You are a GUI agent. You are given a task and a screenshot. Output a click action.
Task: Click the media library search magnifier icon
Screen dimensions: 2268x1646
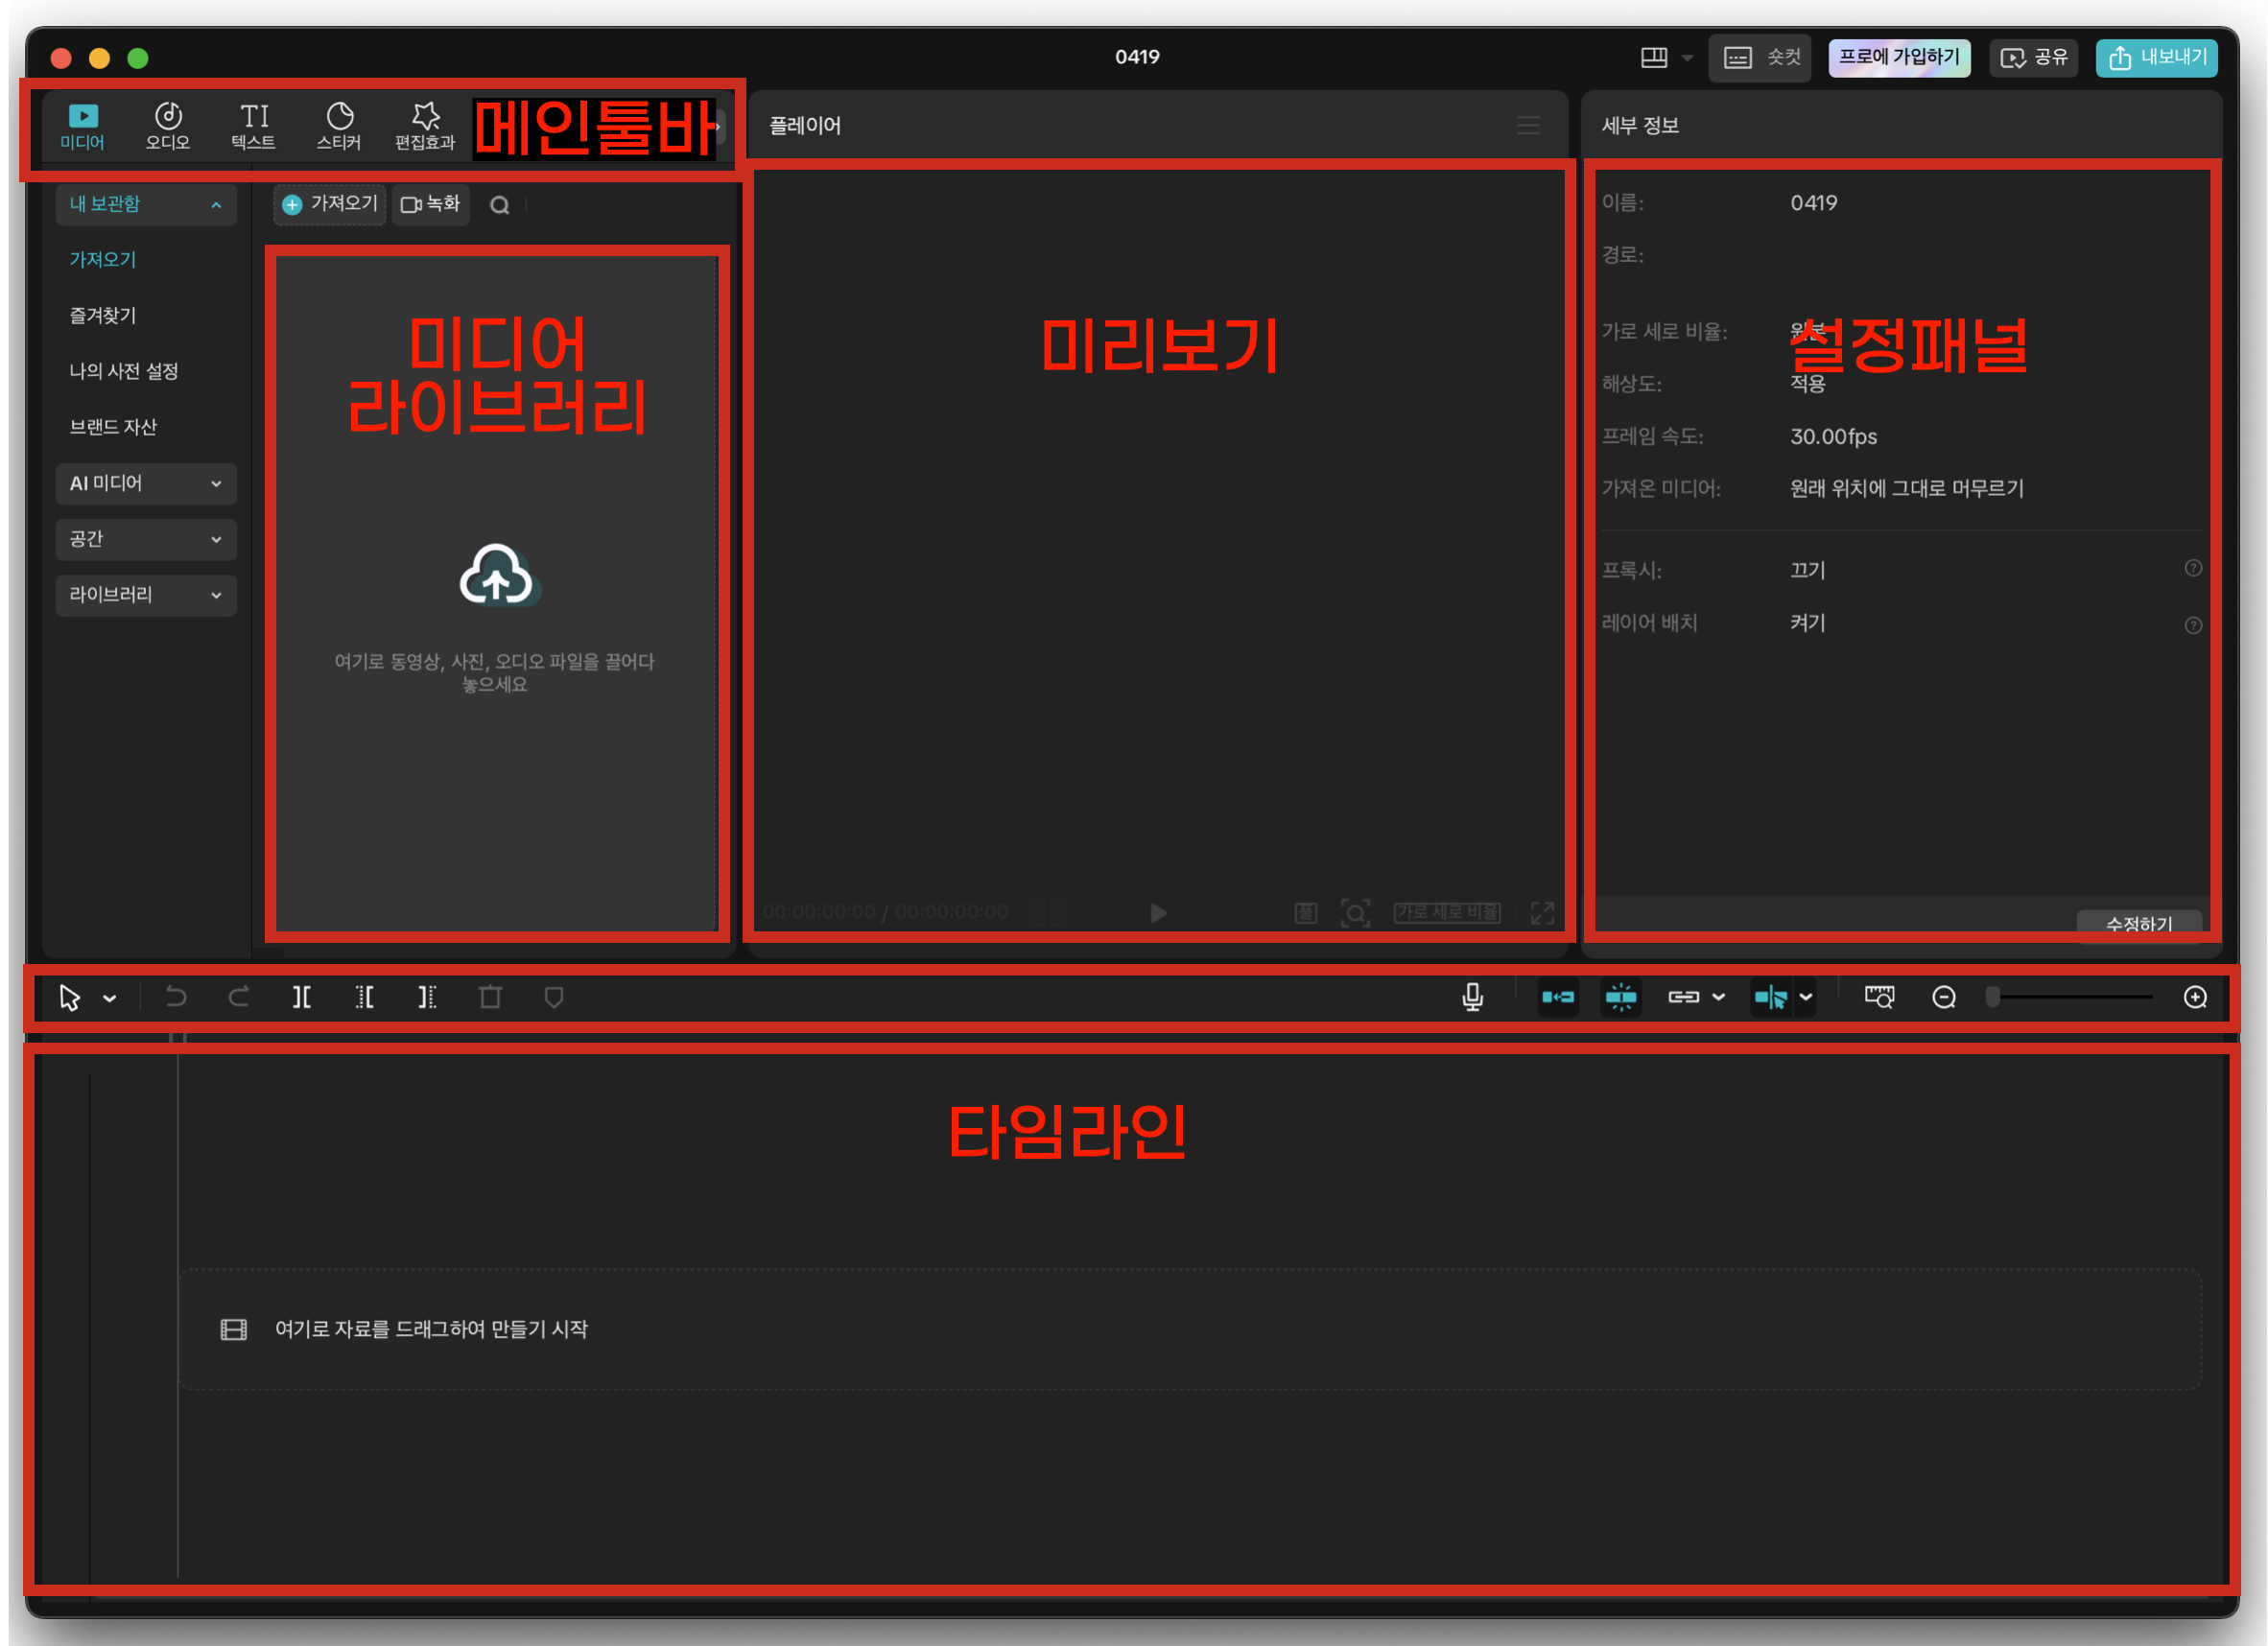click(499, 205)
